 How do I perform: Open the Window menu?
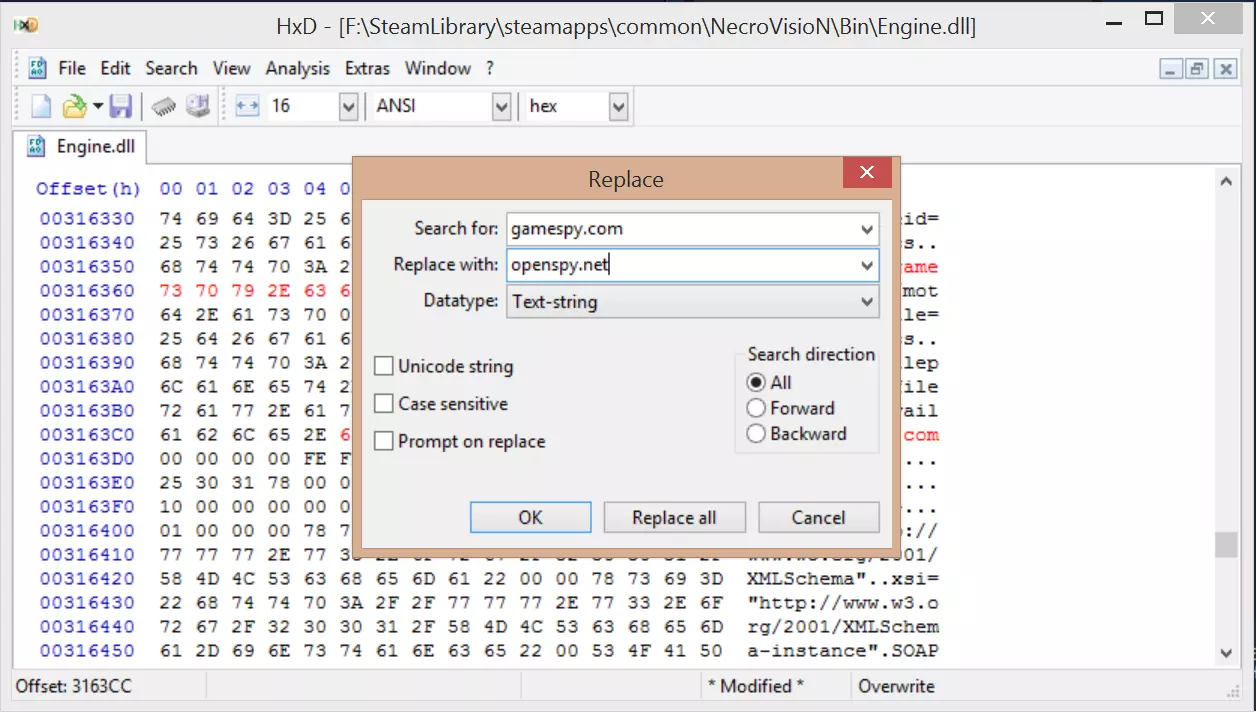point(437,68)
